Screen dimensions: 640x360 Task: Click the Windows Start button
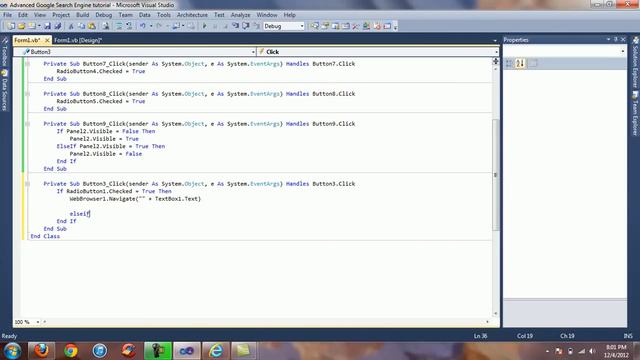coord(12,351)
